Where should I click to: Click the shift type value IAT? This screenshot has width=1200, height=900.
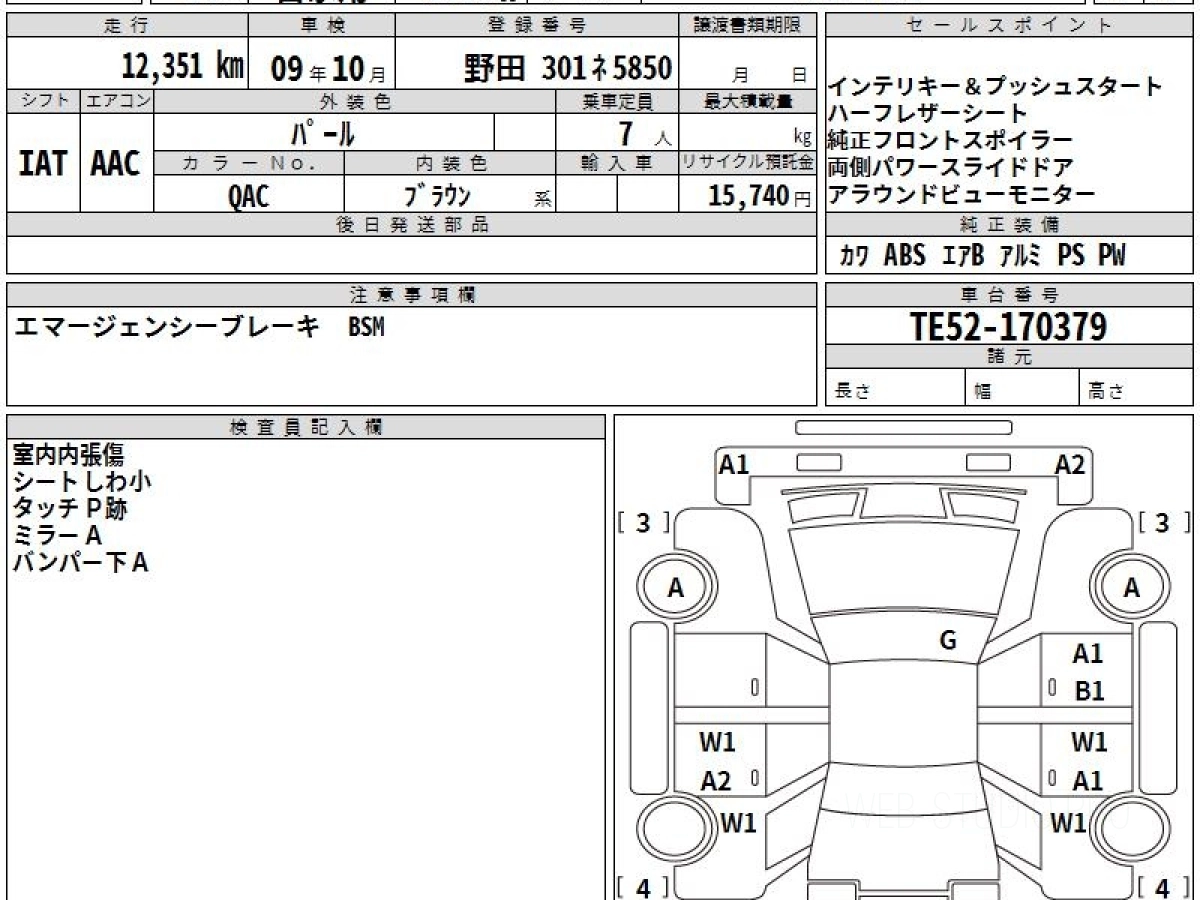(43, 164)
